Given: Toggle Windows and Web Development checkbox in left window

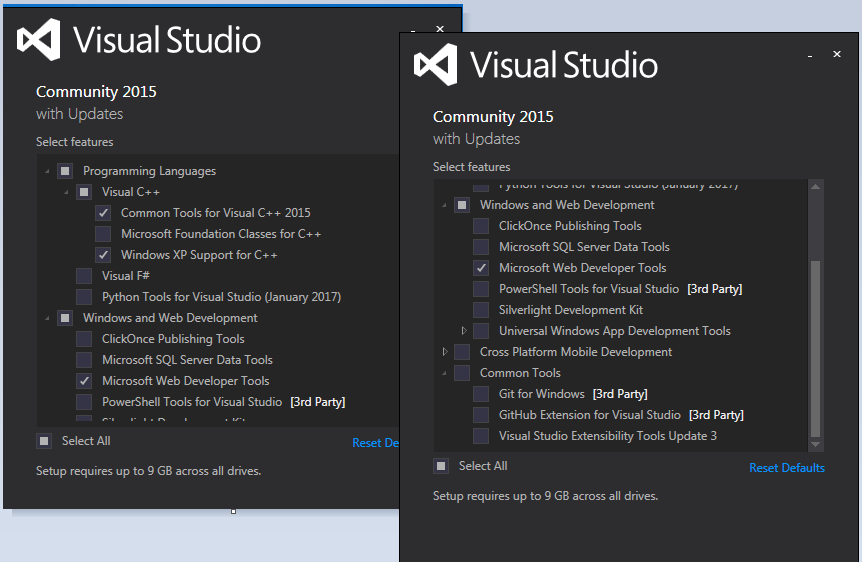Looking at the screenshot, I should click(65, 318).
